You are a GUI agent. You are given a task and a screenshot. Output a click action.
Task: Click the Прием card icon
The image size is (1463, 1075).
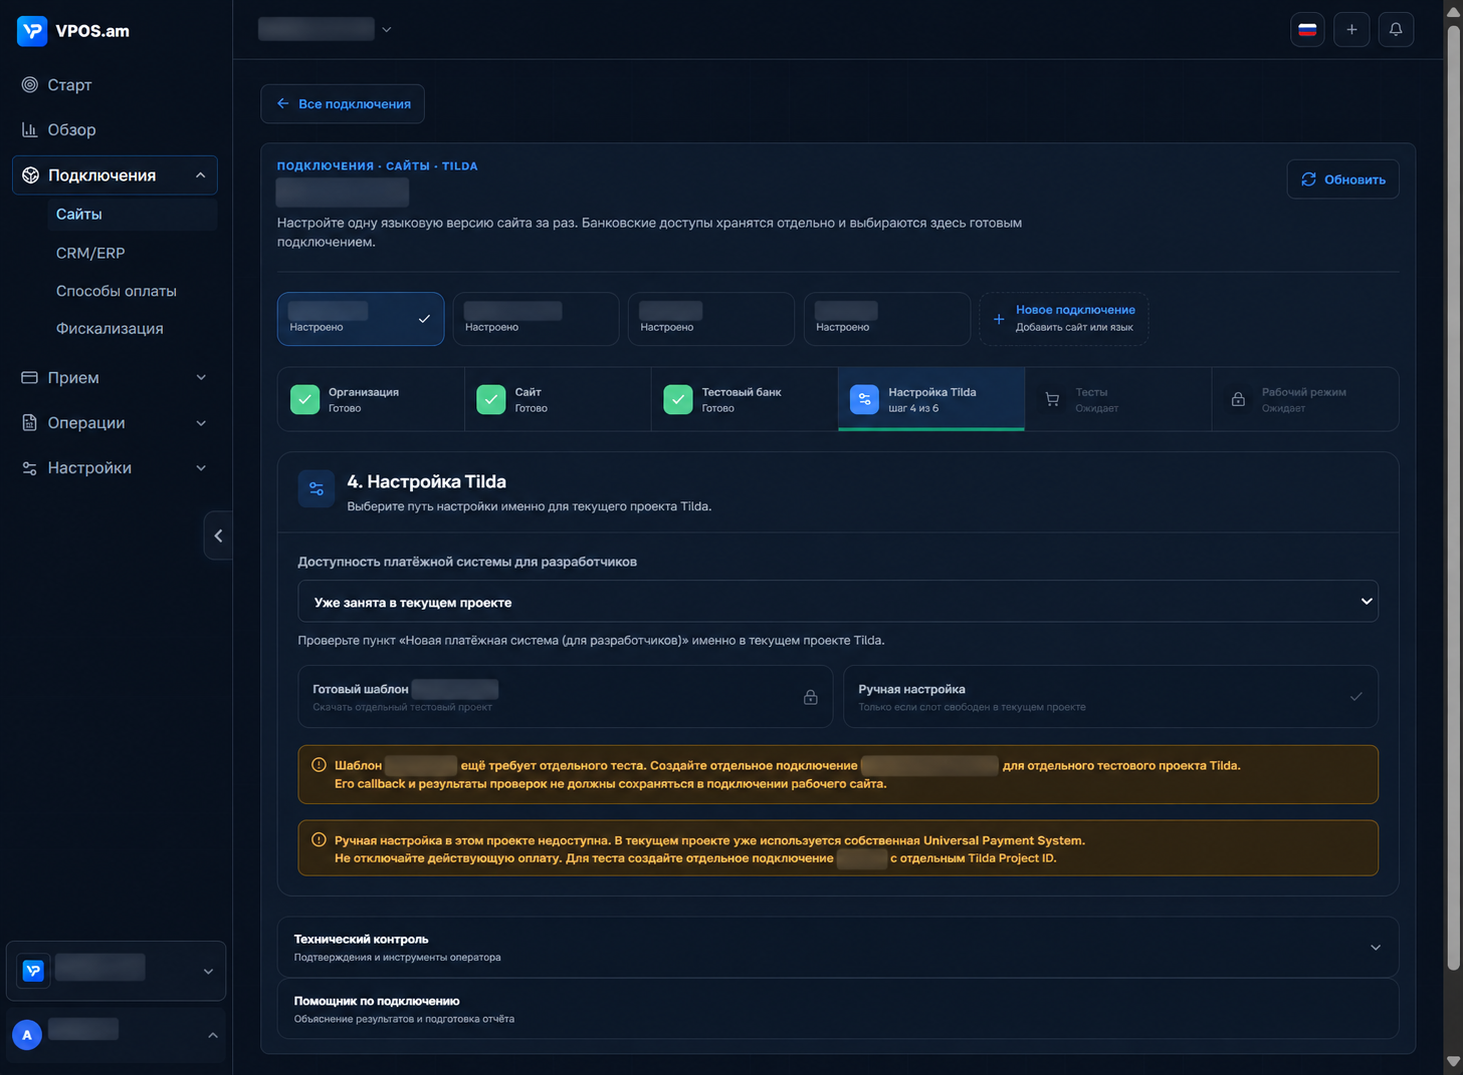(x=30, y=378)
